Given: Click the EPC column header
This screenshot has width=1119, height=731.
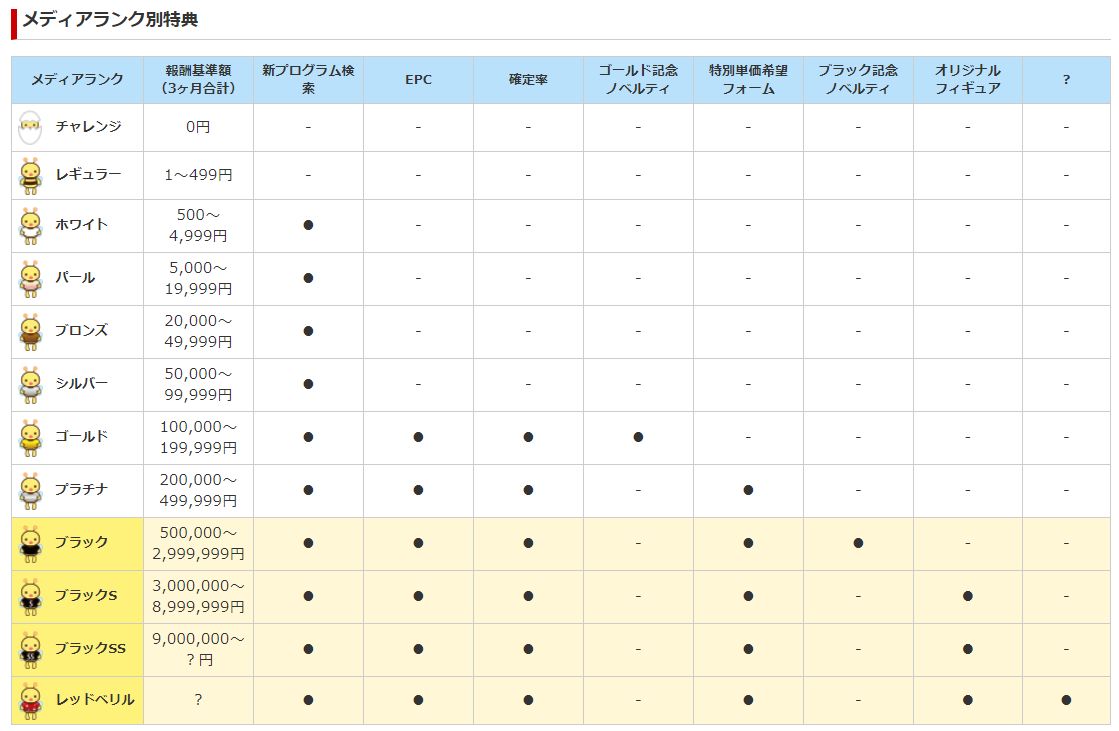Looking at the screenshot, I should point(418,79).
